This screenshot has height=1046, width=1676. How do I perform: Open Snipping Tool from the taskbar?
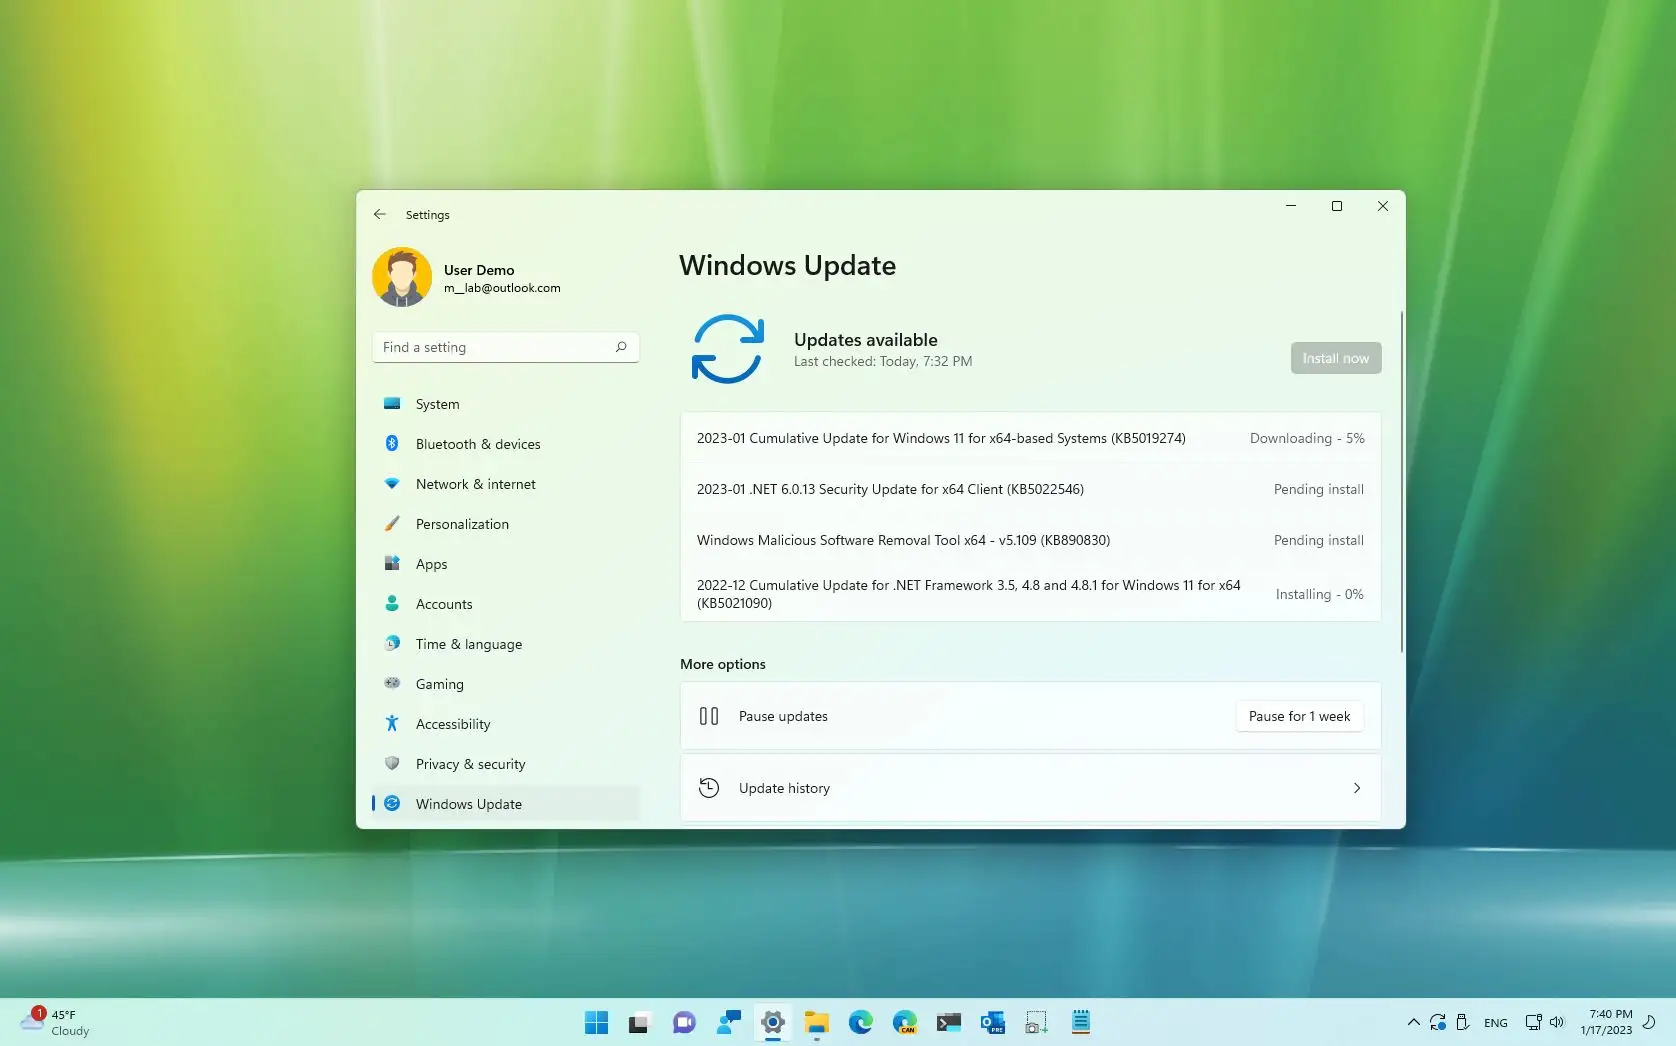(x=1037, y=1022)
